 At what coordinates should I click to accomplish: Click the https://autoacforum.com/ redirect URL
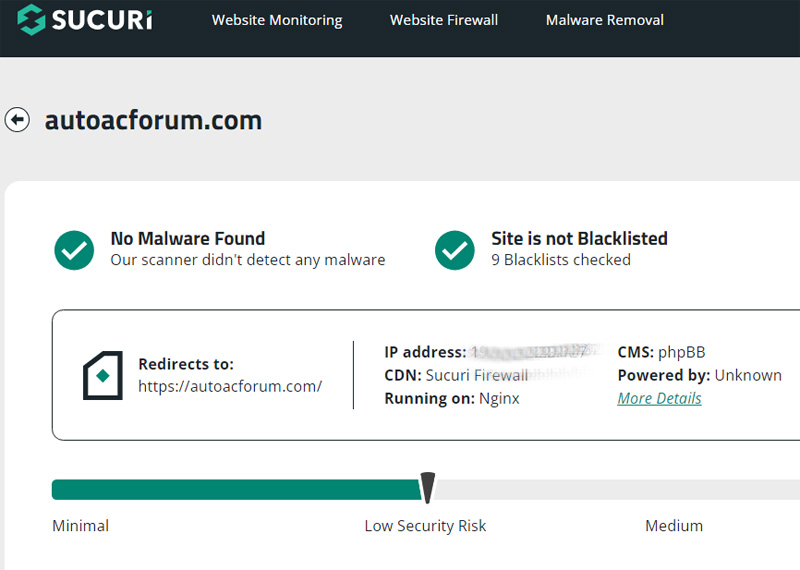coord(230,386)
